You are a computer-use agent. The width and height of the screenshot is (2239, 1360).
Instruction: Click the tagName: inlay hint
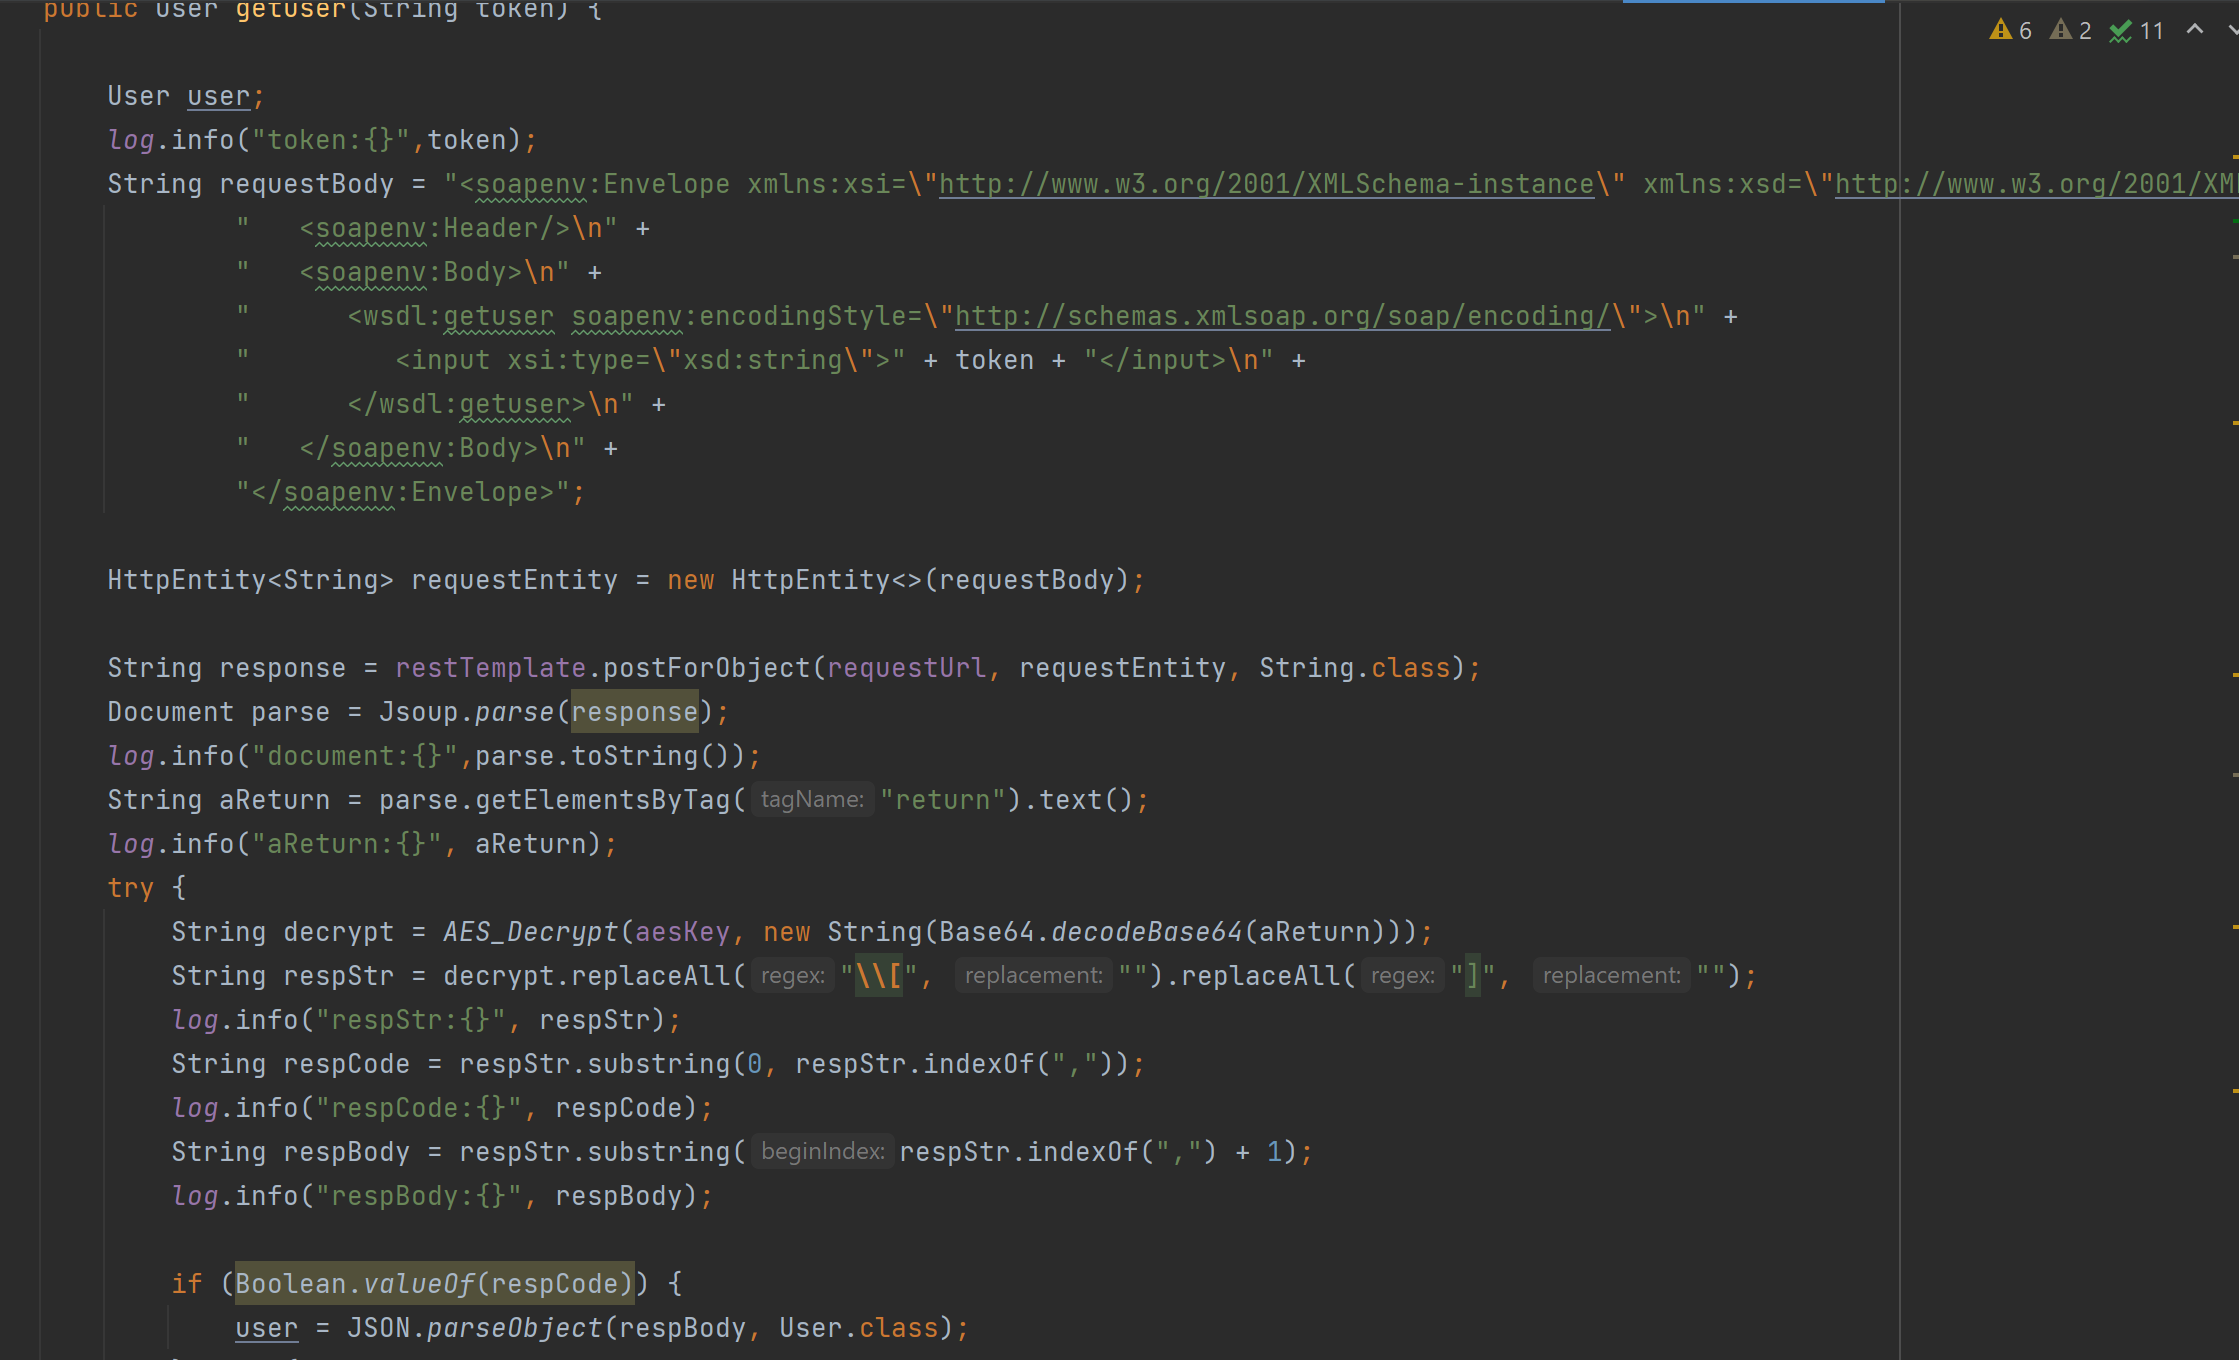(x=812, y=800)
